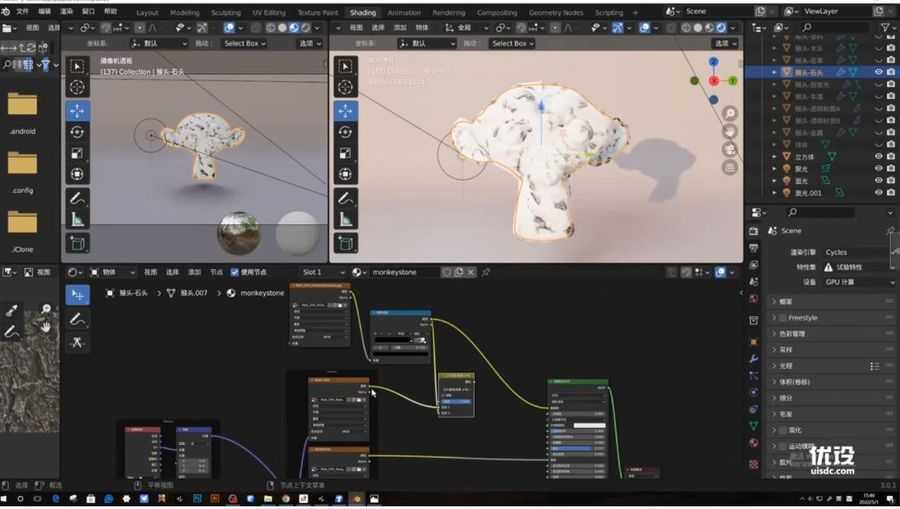Pick the Links Cut tool in the node editor
Viewport: 900px width, 509px height.
point(77,343)
